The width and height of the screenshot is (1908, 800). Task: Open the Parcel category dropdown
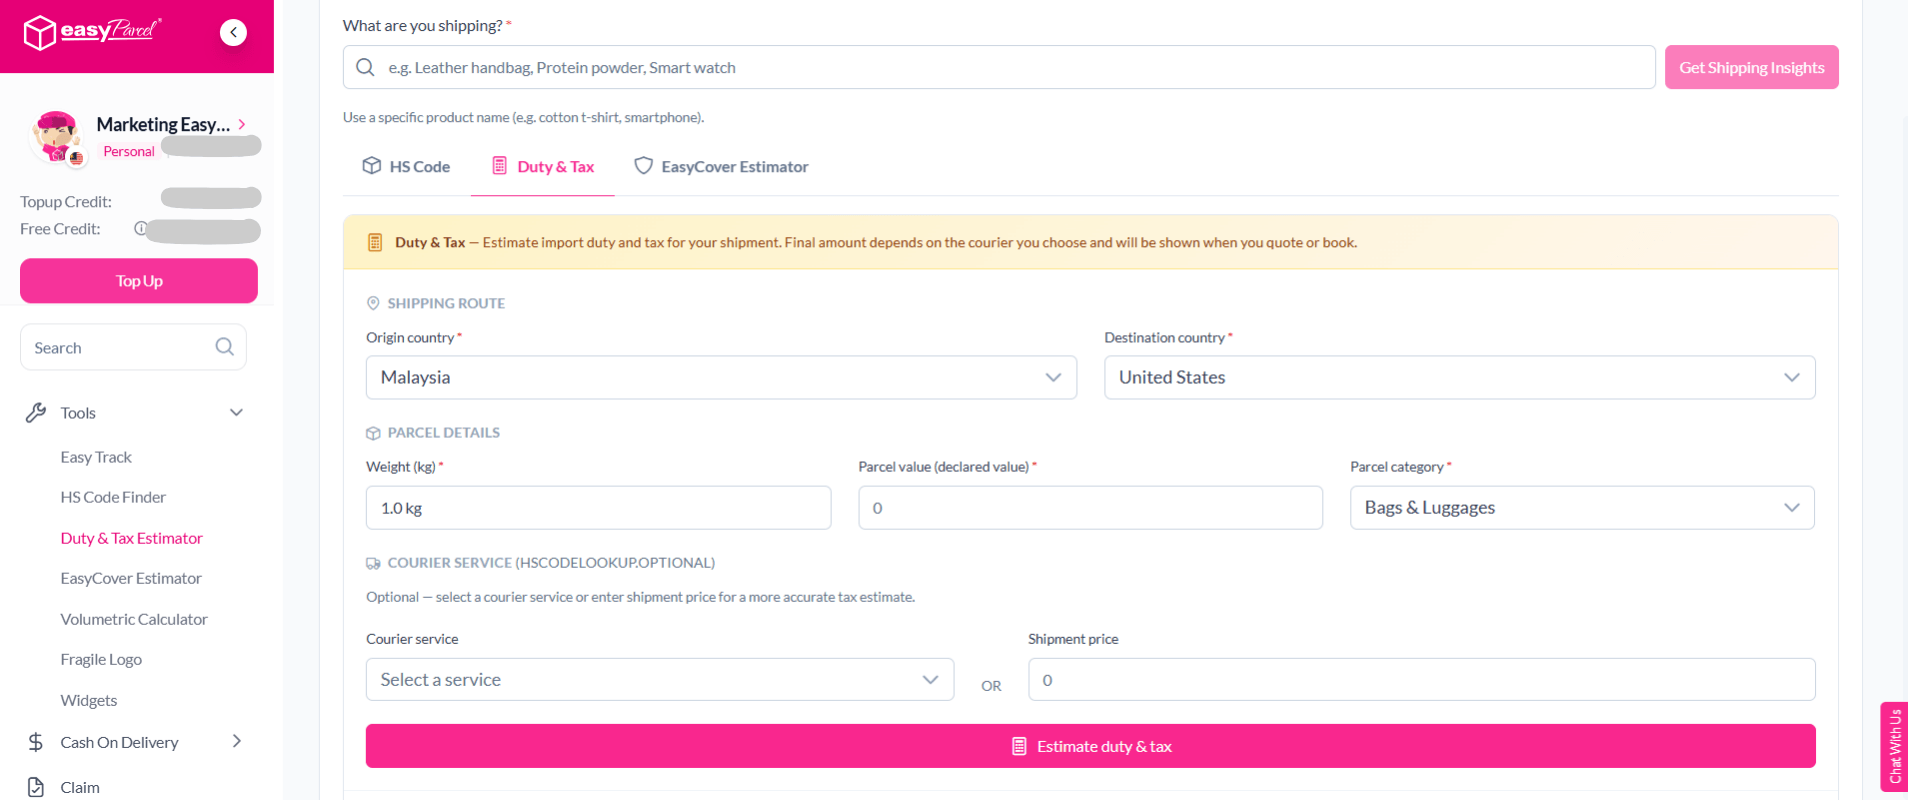[1582, 508]
